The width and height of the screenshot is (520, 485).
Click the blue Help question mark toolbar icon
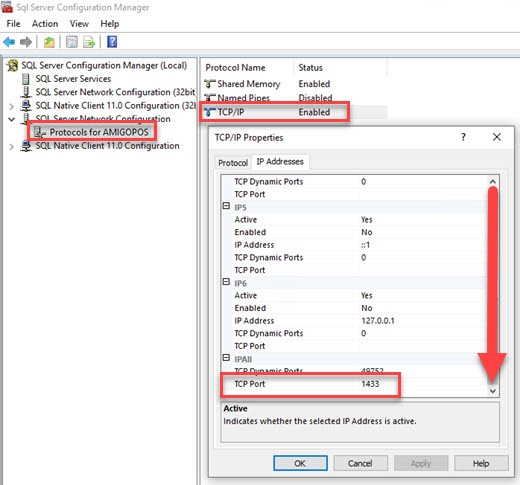112,42
